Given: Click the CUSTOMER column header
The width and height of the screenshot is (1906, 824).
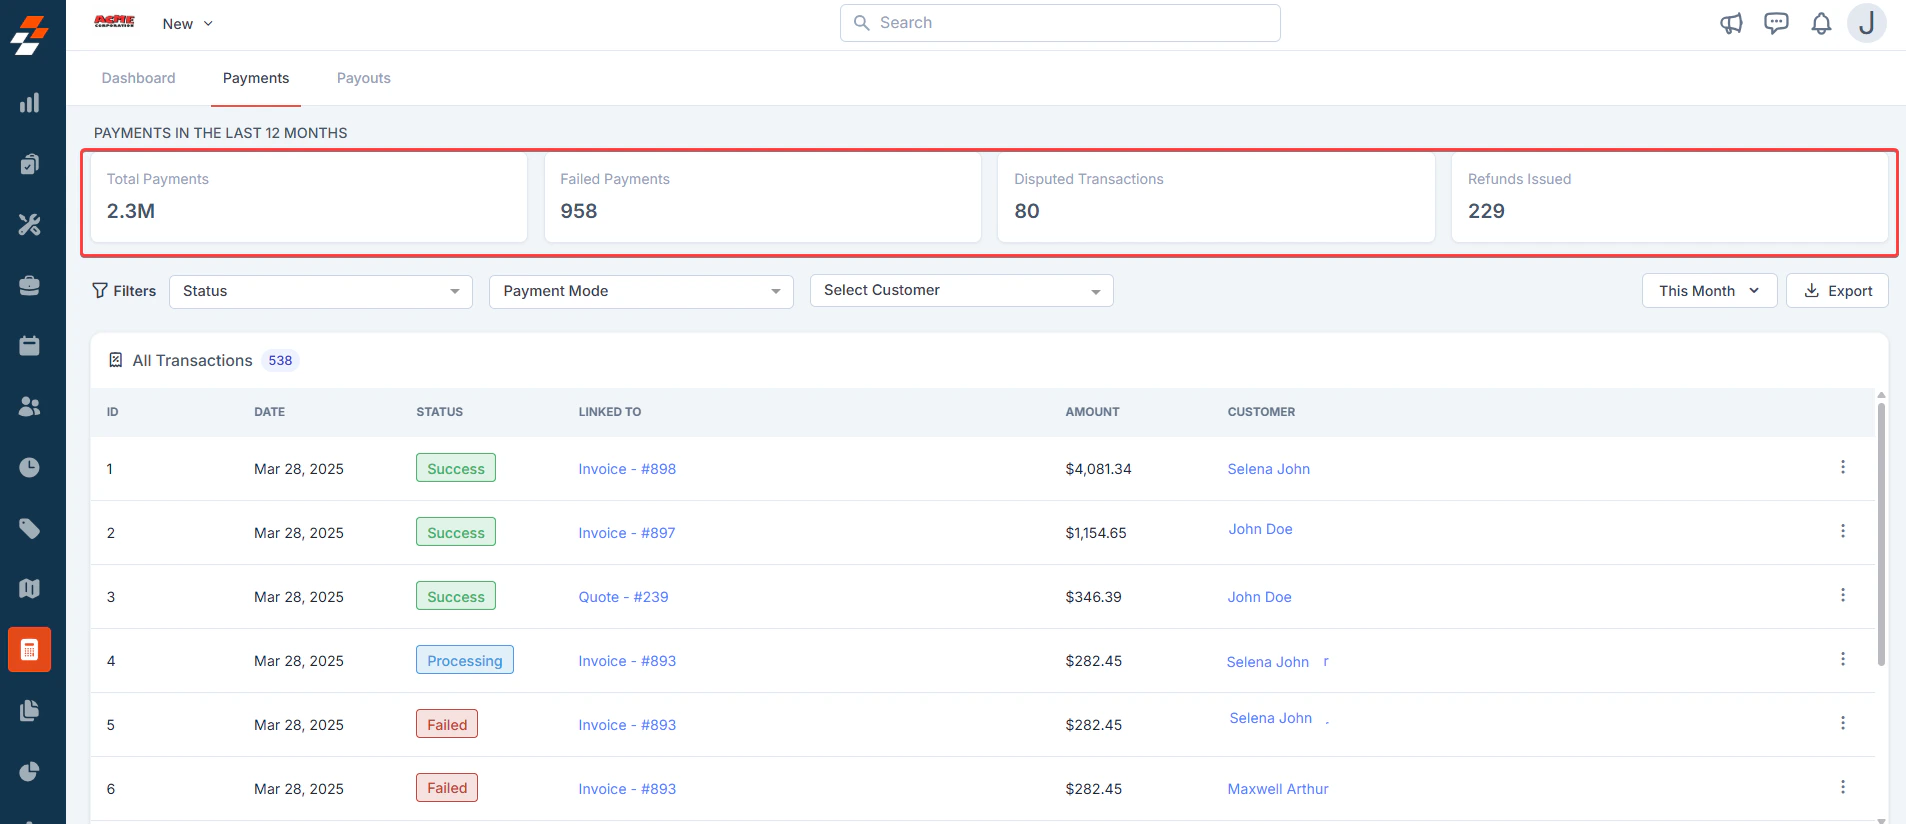Looking at the screenshot, I should pos(1261,412).
